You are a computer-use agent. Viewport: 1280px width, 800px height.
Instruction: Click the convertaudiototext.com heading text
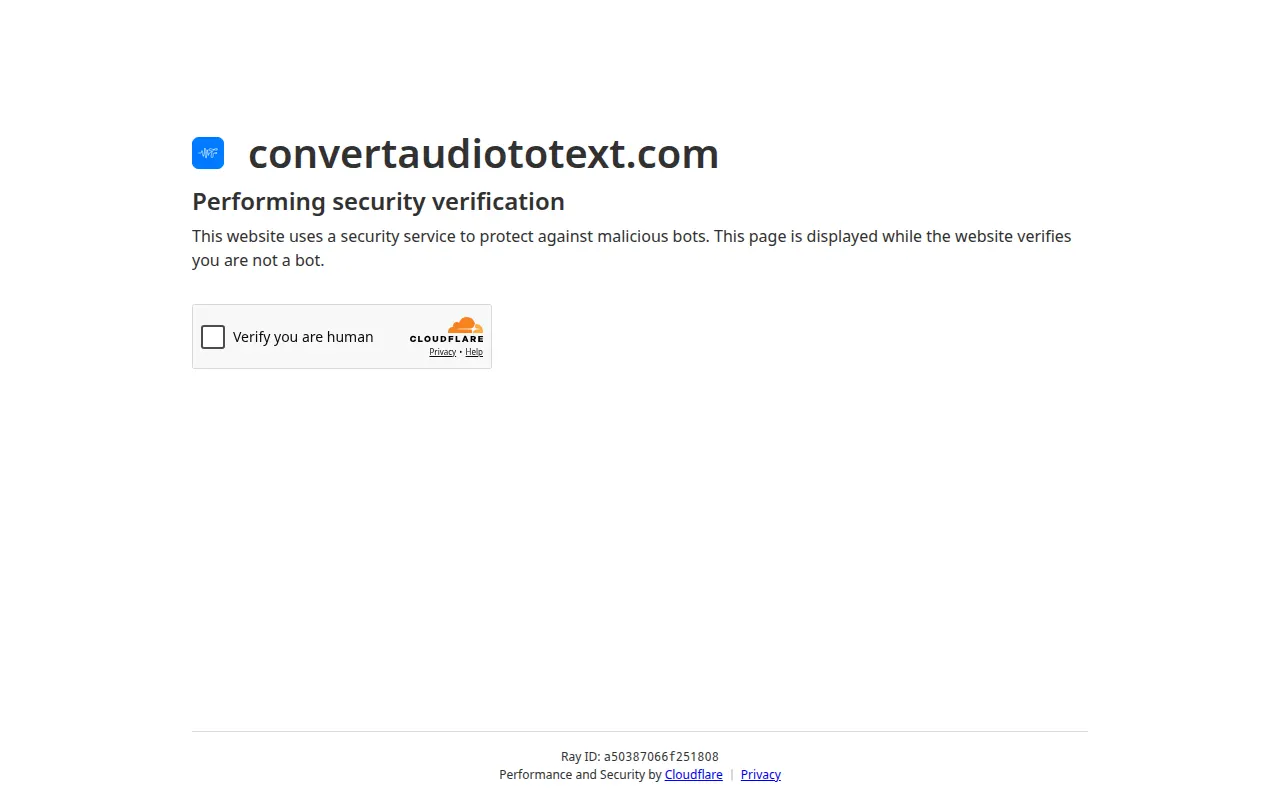[x=484, y=154]
